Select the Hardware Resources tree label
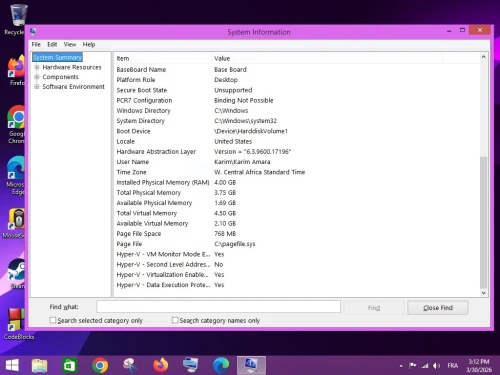 (72, 67)
